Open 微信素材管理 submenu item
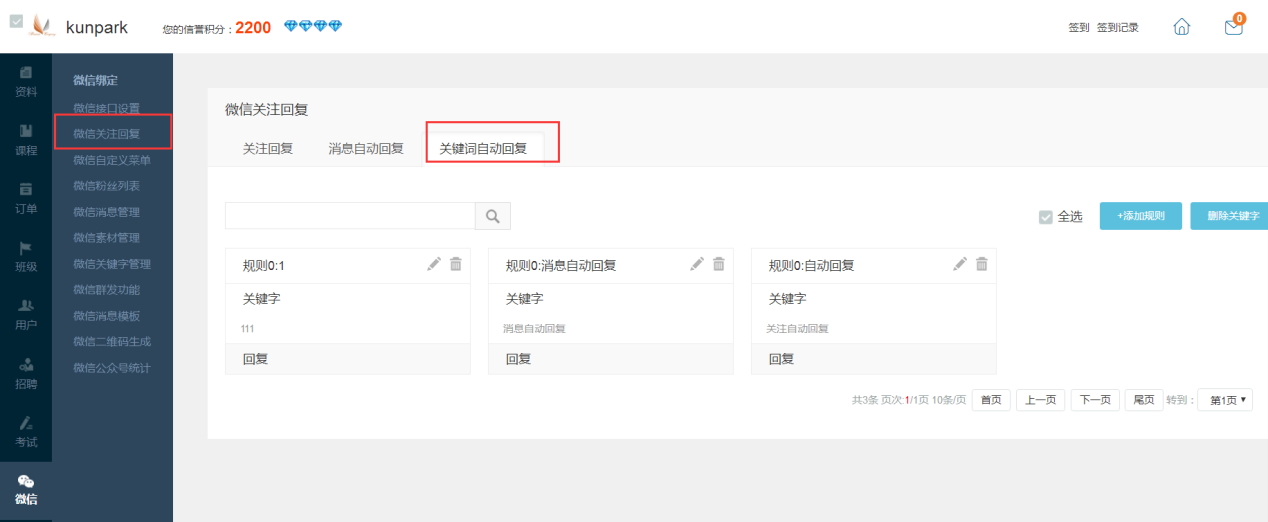Screen dimensions: 1268x522 106,238
